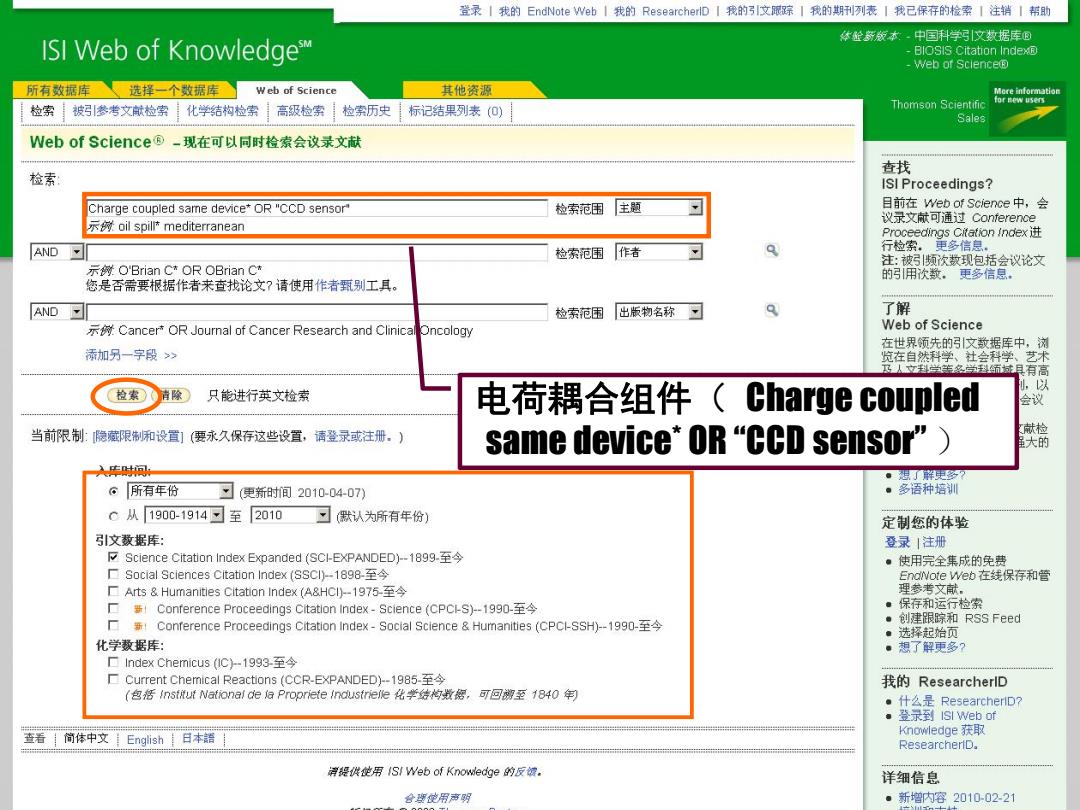
Task: Open the 作者 search scope dropdown
Action: (x=658, y=252)
